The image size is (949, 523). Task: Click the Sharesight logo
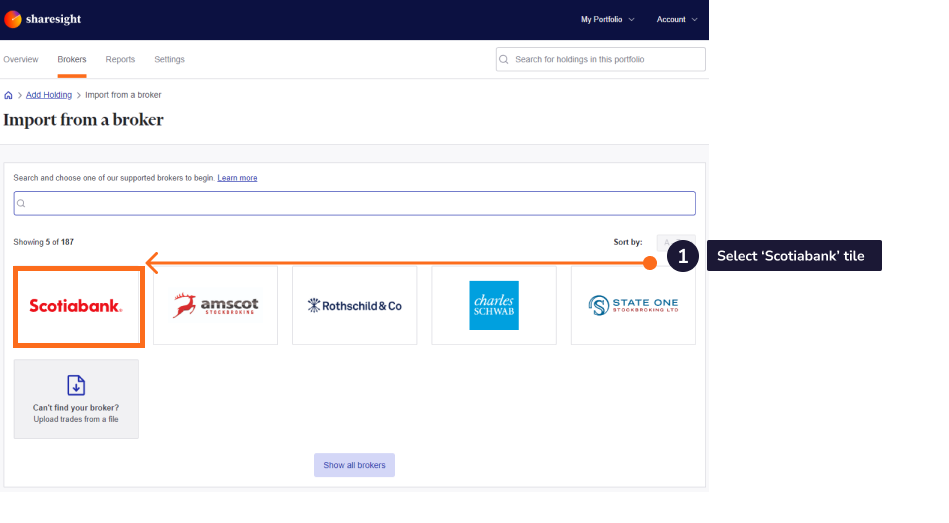coord(42,19)
